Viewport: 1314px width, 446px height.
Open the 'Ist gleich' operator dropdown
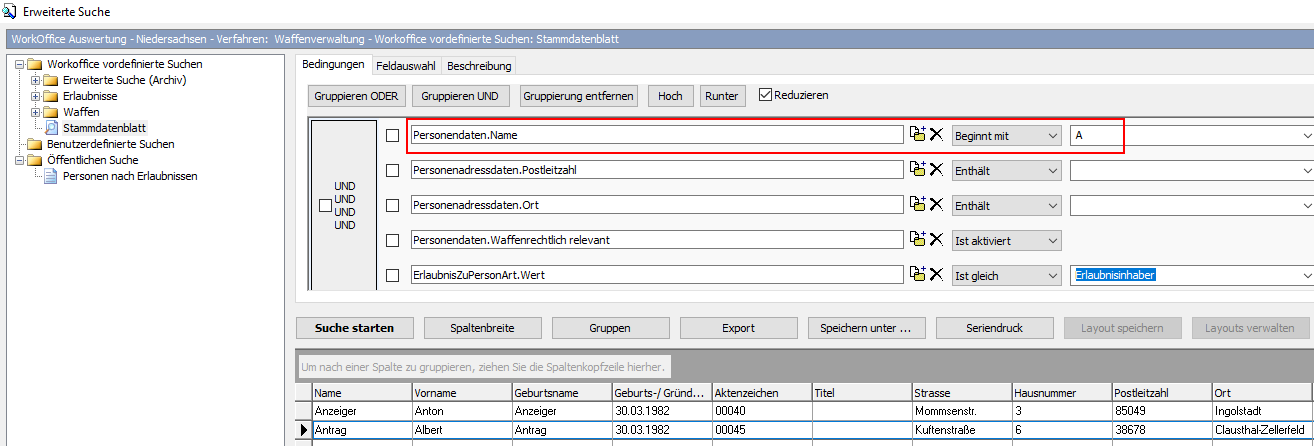1006,275
